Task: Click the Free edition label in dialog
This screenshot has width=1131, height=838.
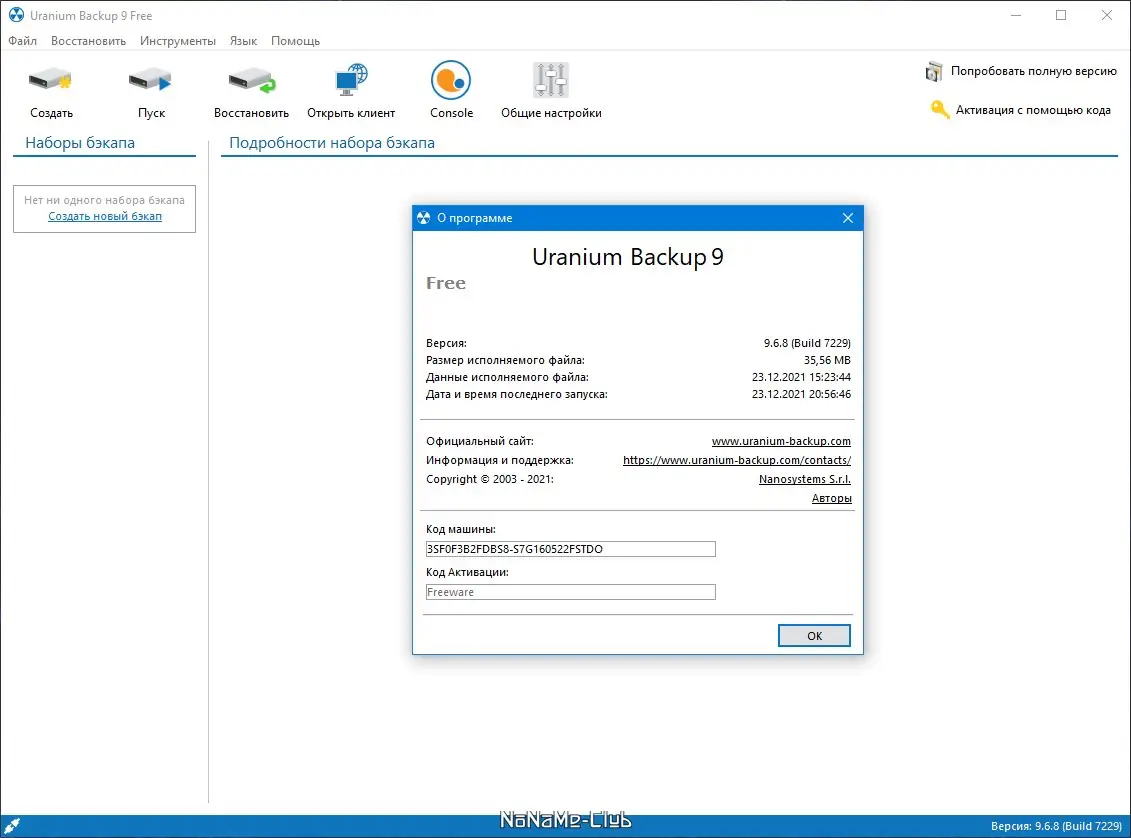Action: click(446, 283)
